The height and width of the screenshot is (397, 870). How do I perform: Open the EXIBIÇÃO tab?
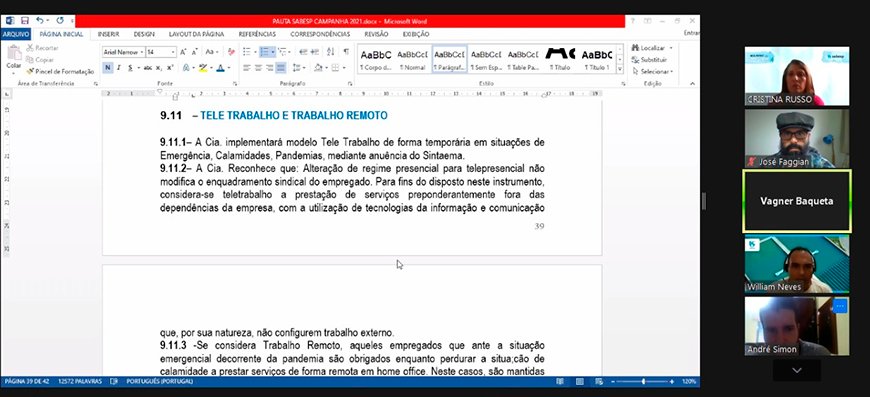pyautogui.click(x=416, y=34)
